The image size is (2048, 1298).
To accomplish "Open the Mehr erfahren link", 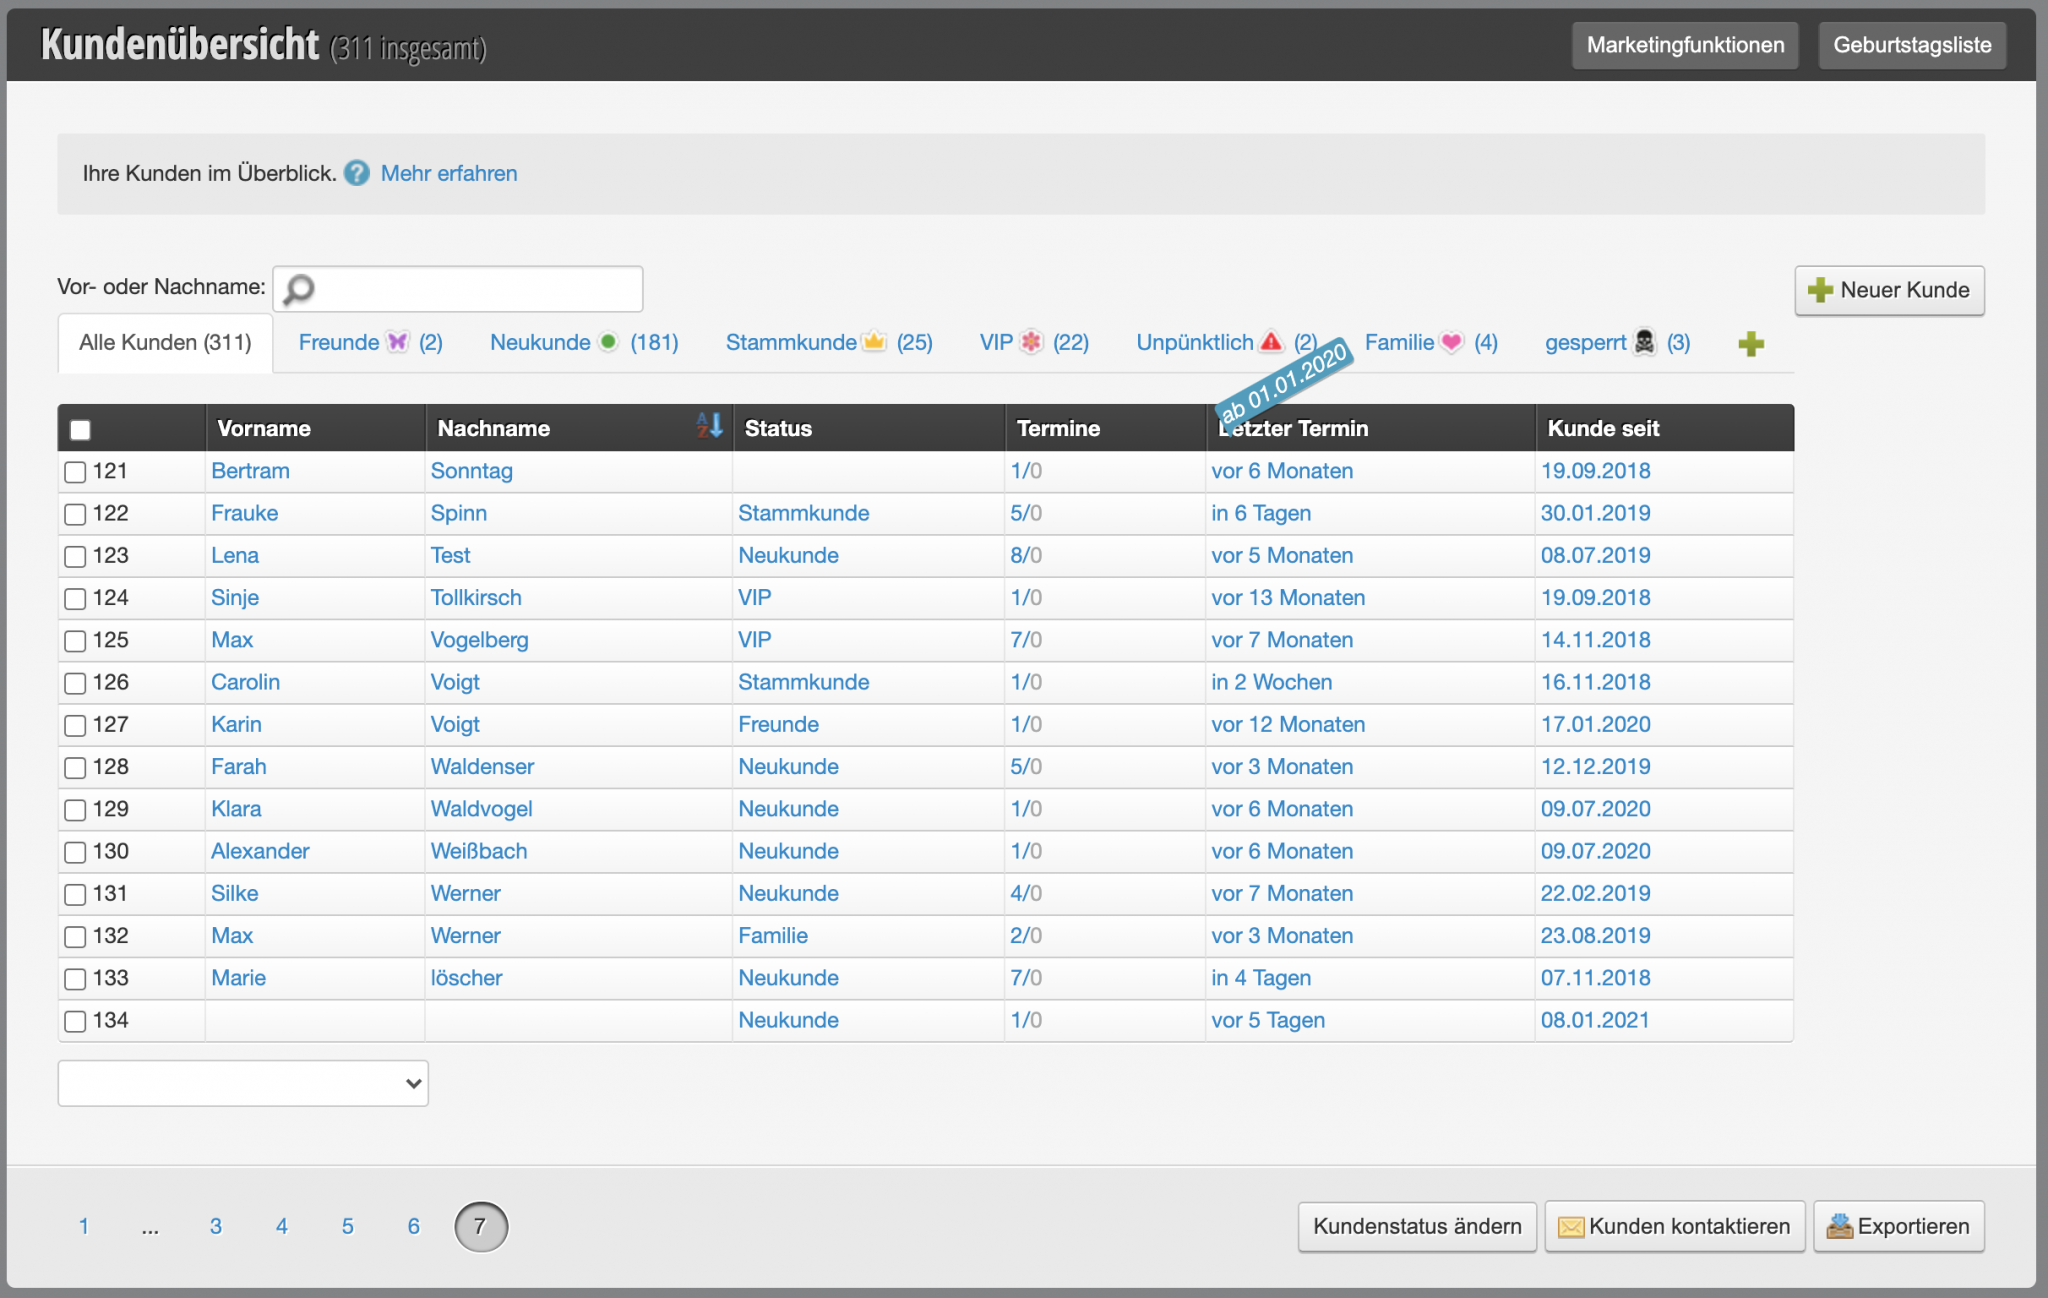I will (449, 173).
